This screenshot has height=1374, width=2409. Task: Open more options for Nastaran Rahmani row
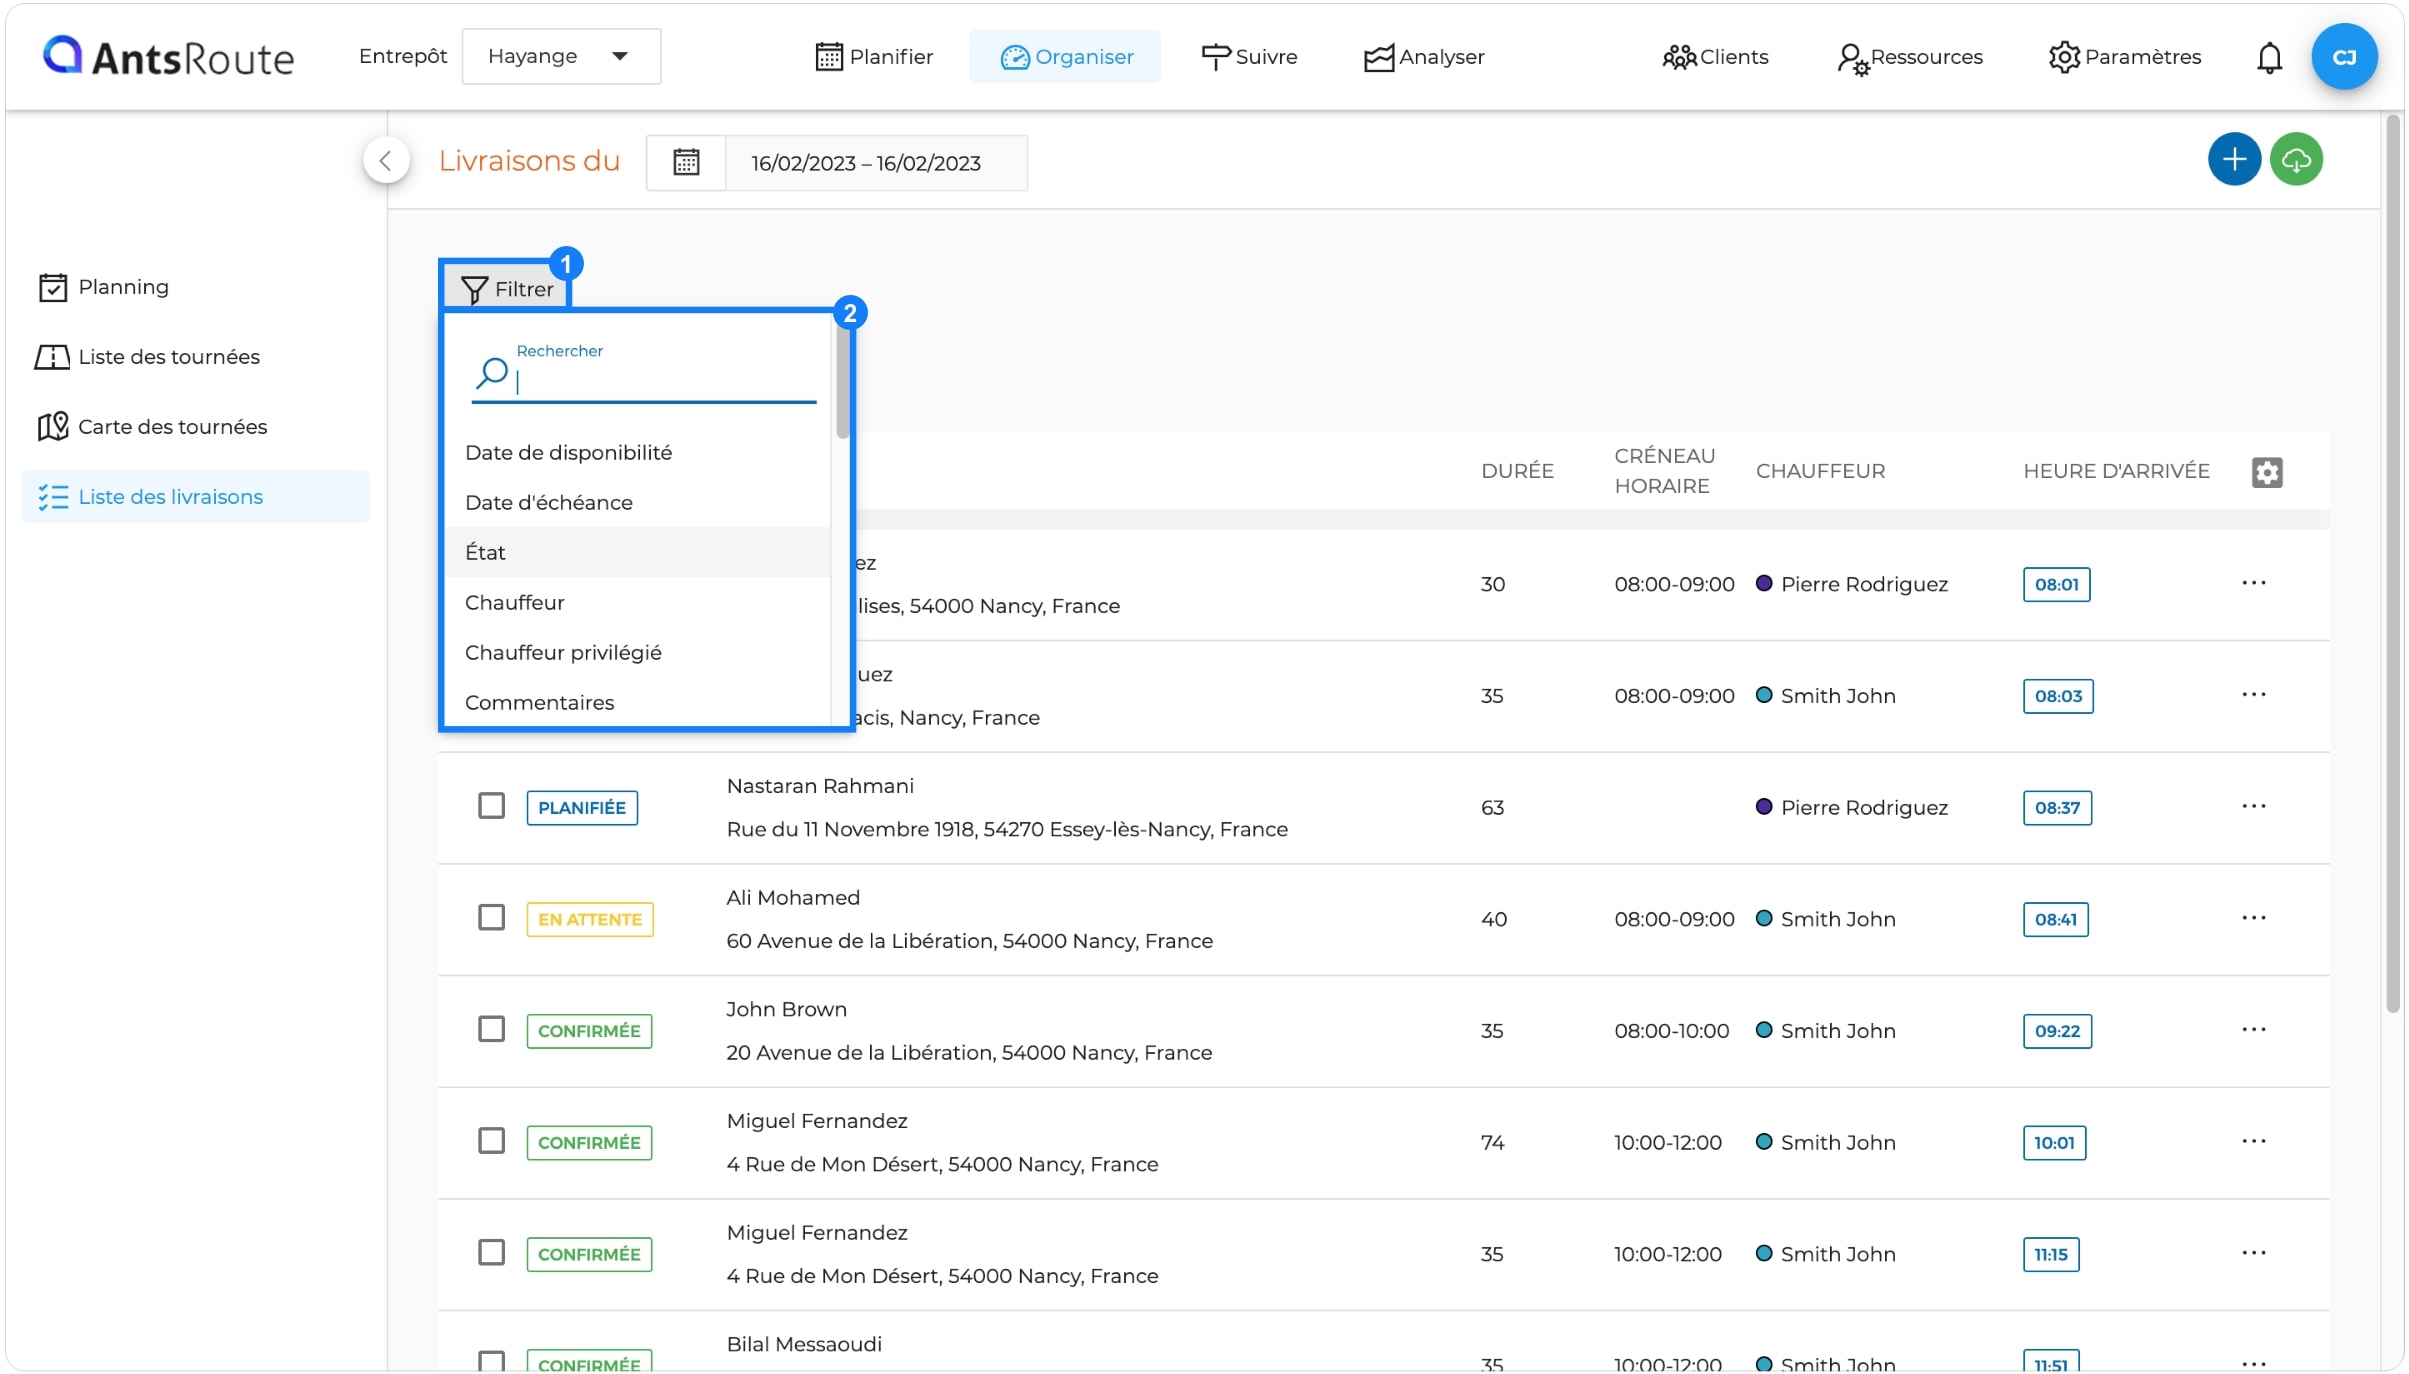coord(2253,806)
